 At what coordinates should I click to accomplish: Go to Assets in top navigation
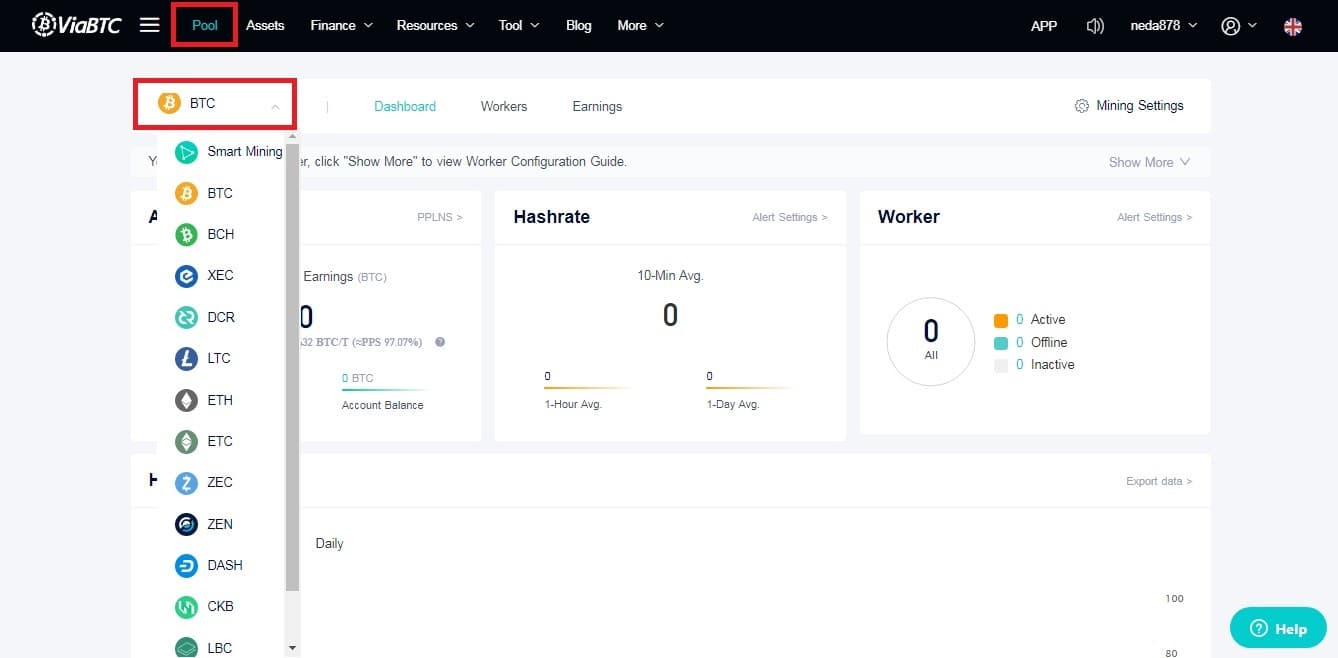click(265, 26)
